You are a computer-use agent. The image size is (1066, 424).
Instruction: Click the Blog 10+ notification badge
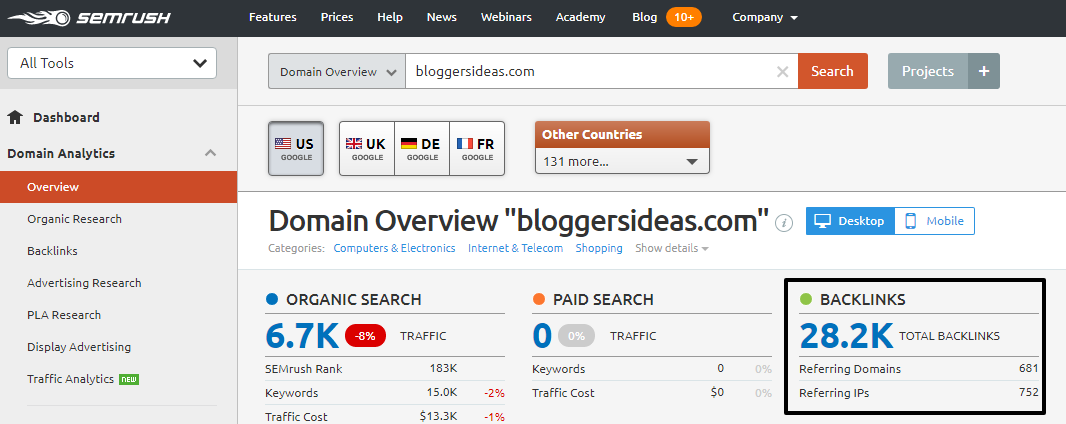pos(684,18)
